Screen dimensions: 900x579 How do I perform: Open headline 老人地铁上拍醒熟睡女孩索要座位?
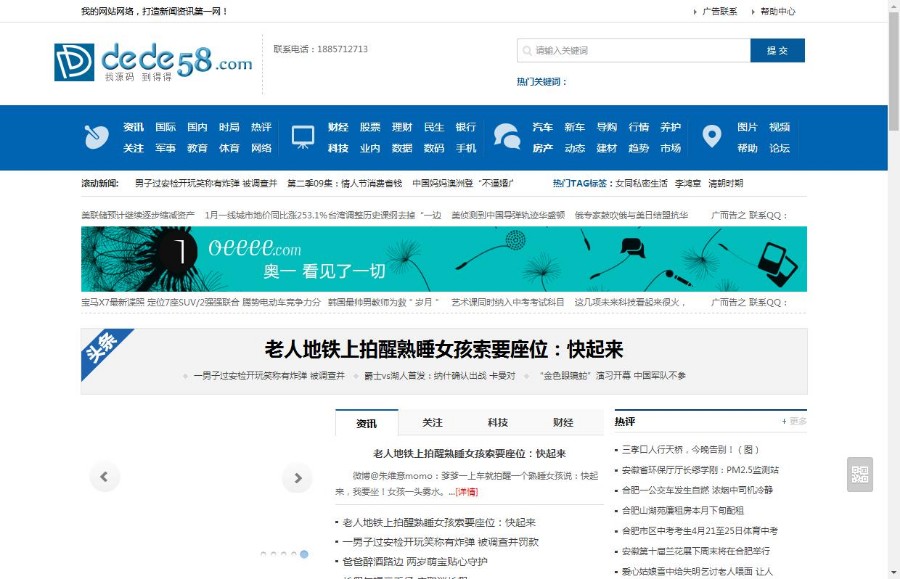click(444, 349)
